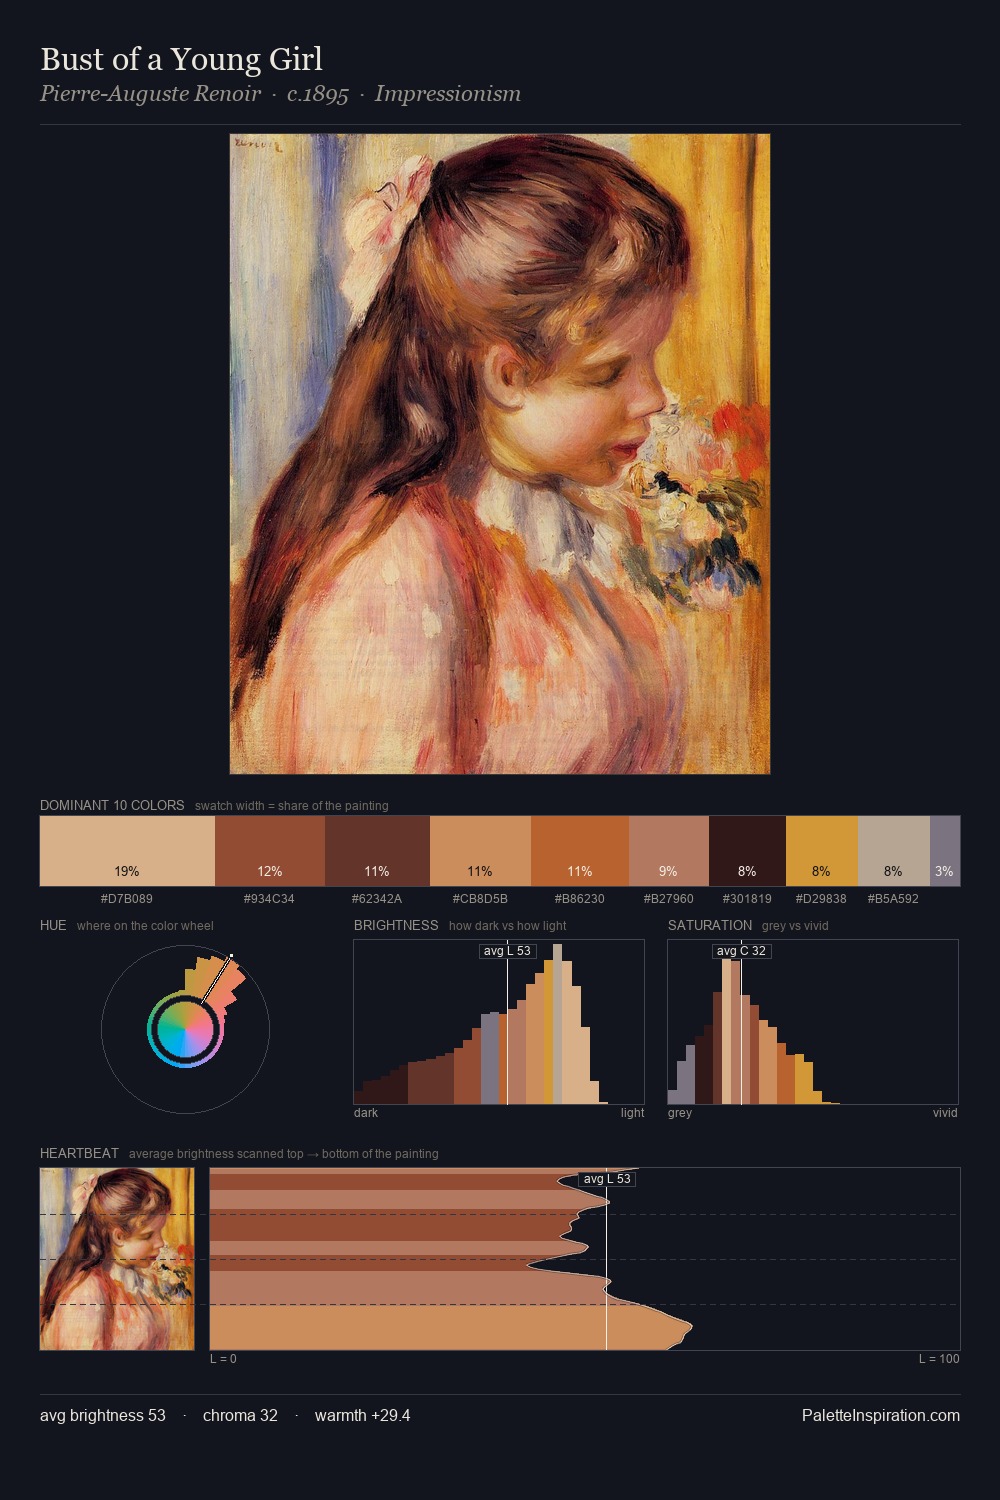
Task: Click the artist name 'Pierre-Auguste Renoir'
Action: point(150,94)
